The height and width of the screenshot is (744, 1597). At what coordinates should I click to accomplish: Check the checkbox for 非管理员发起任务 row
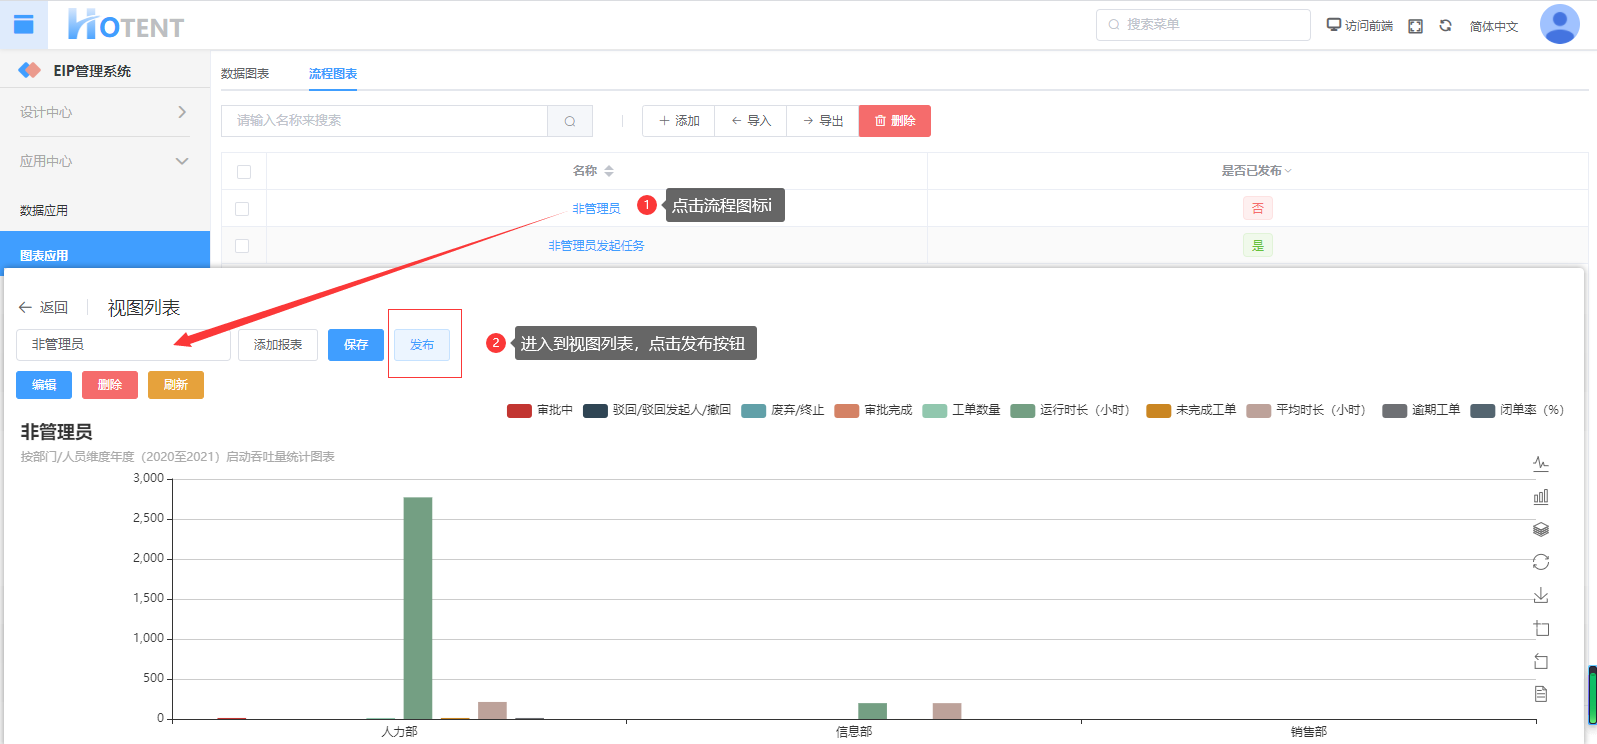(242, 246)
